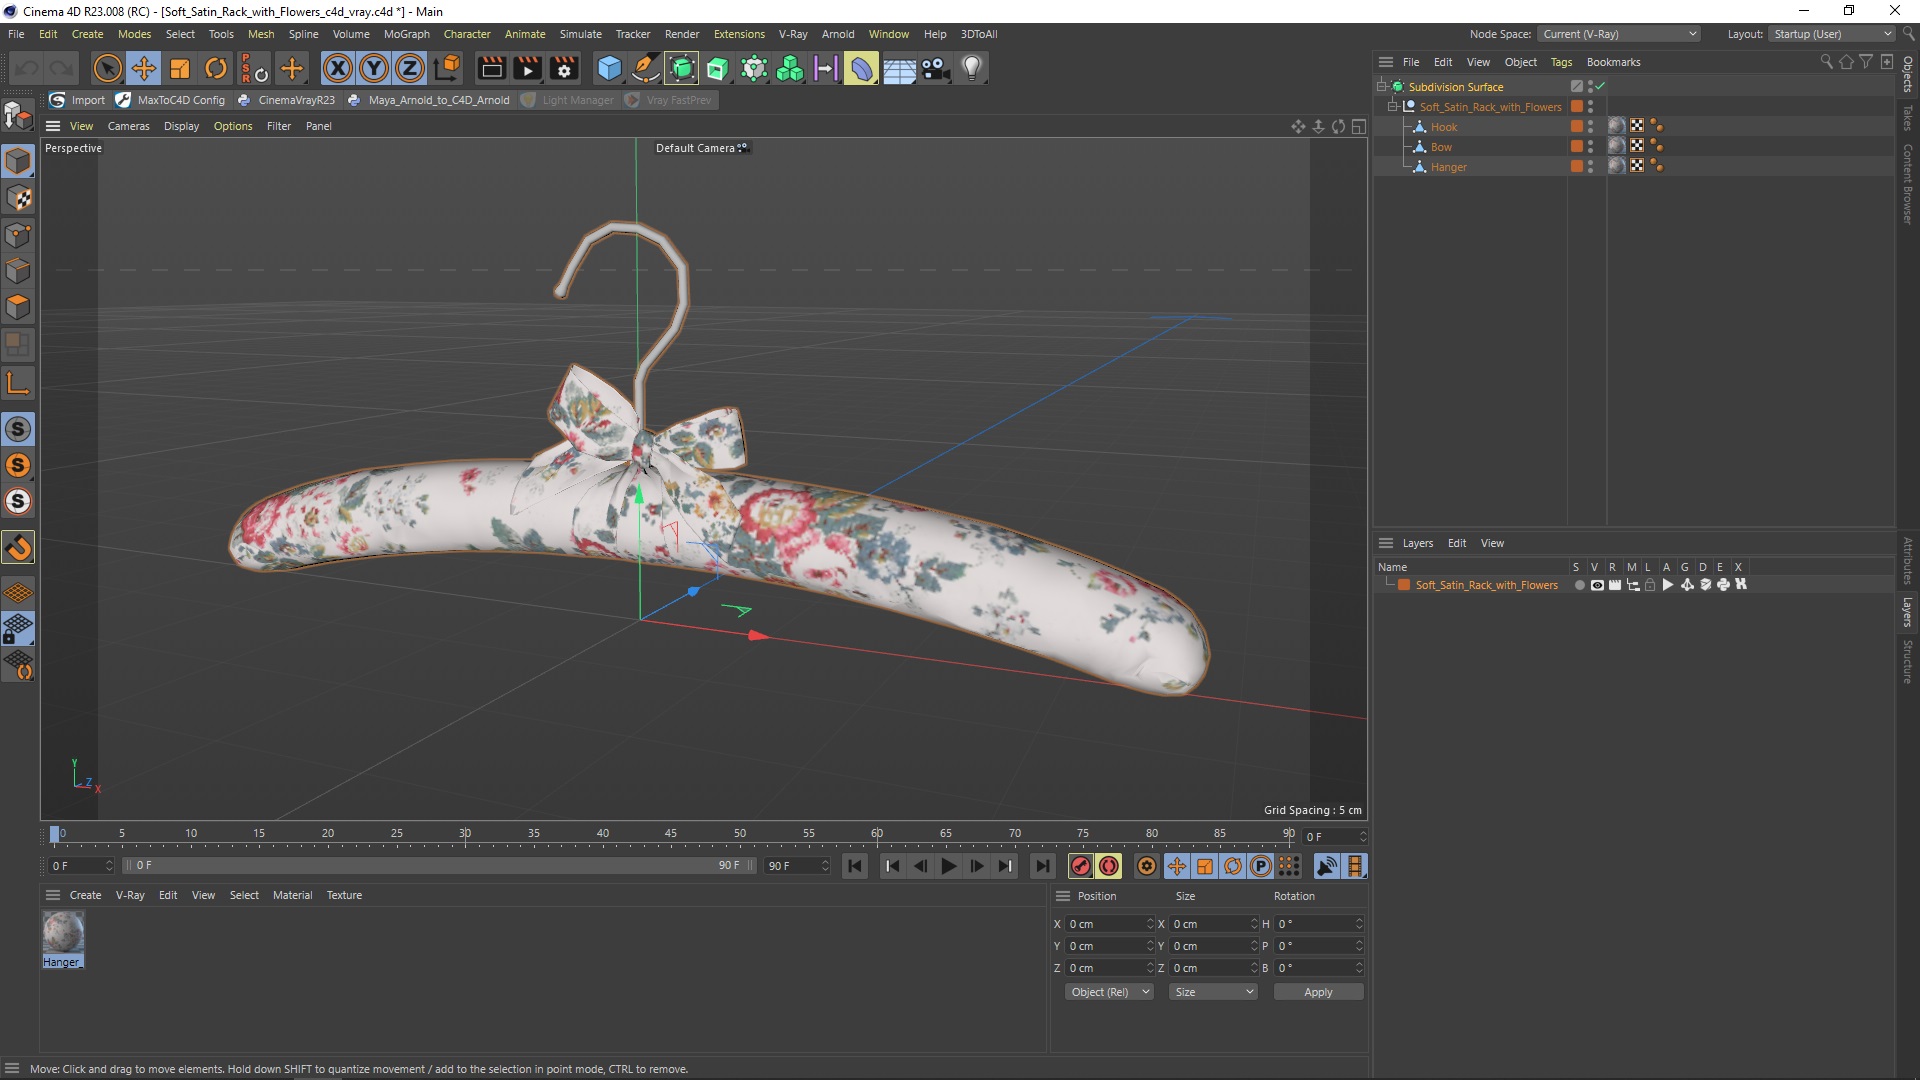Record active objects keyframe
This screenshot has height=1080, width=1920.
[x=1080, y=866]
